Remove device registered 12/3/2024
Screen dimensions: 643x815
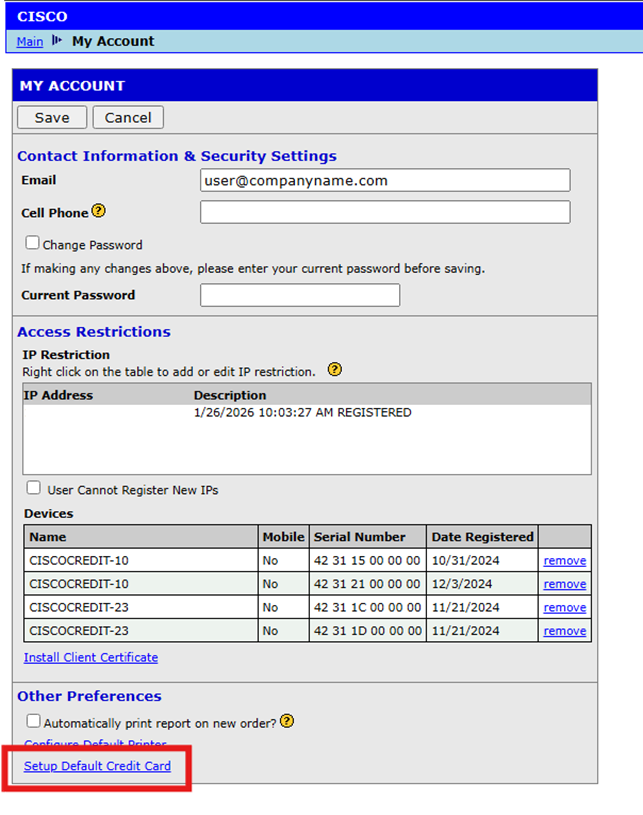(565, 584)
